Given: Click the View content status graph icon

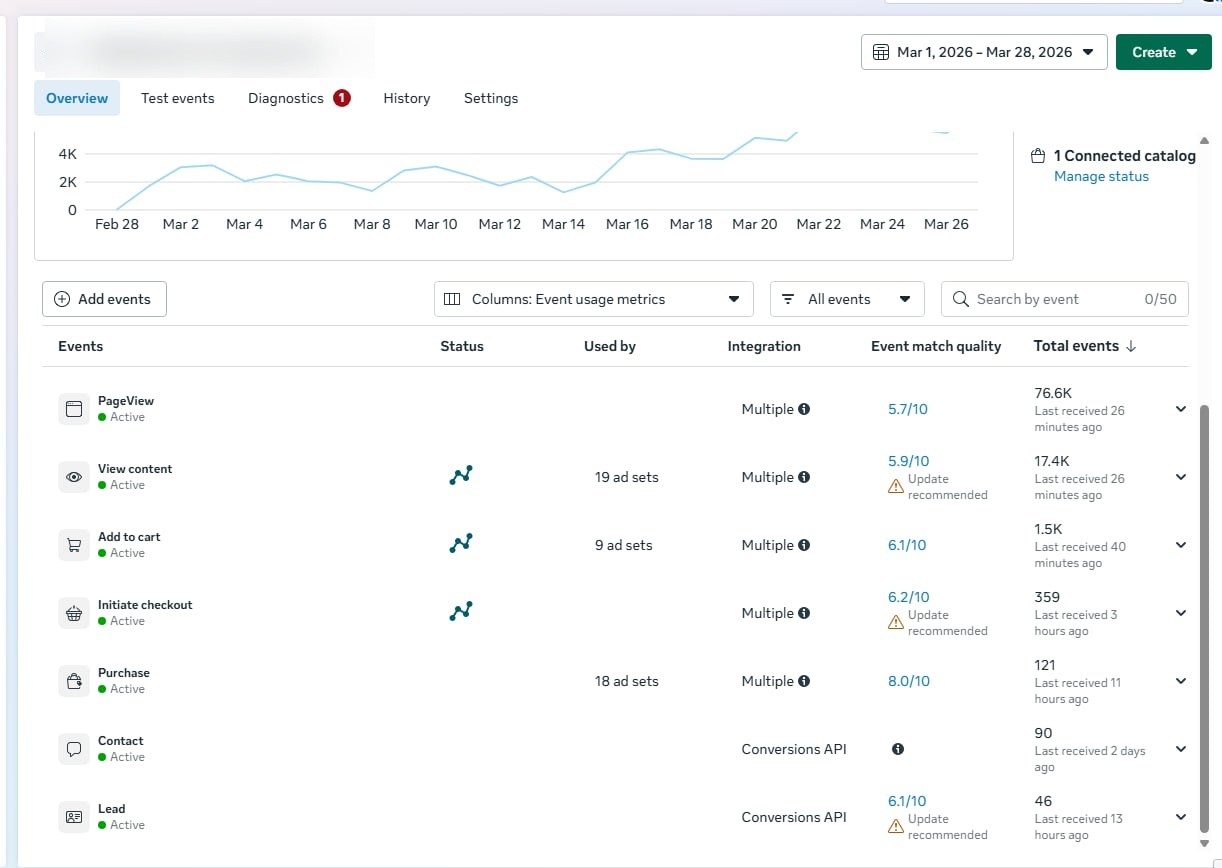Looking at the screenshot, I should (461, 476).
